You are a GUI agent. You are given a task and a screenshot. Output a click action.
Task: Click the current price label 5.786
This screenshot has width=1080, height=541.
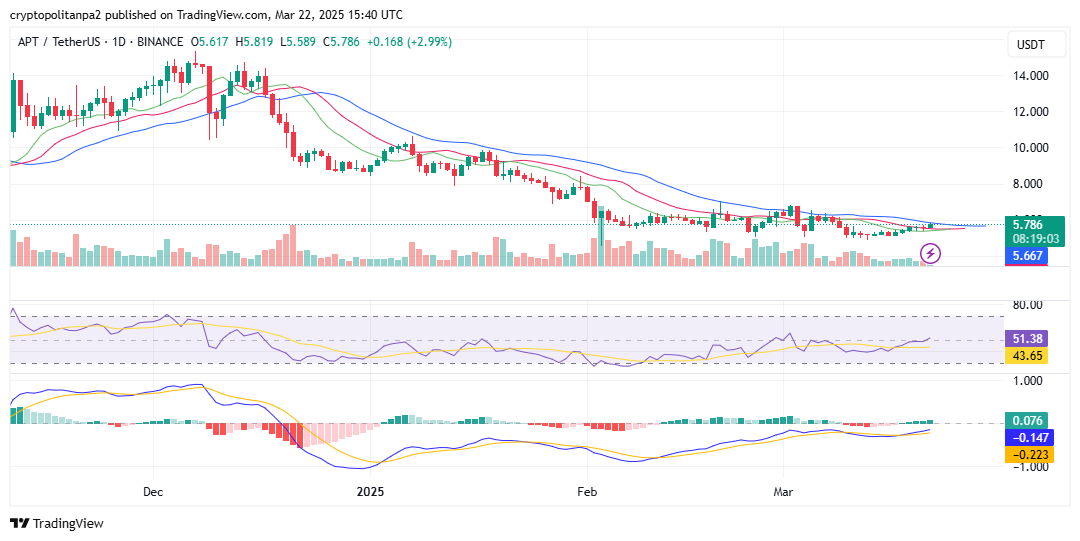pyautogui.click(x=1028, y=225)
